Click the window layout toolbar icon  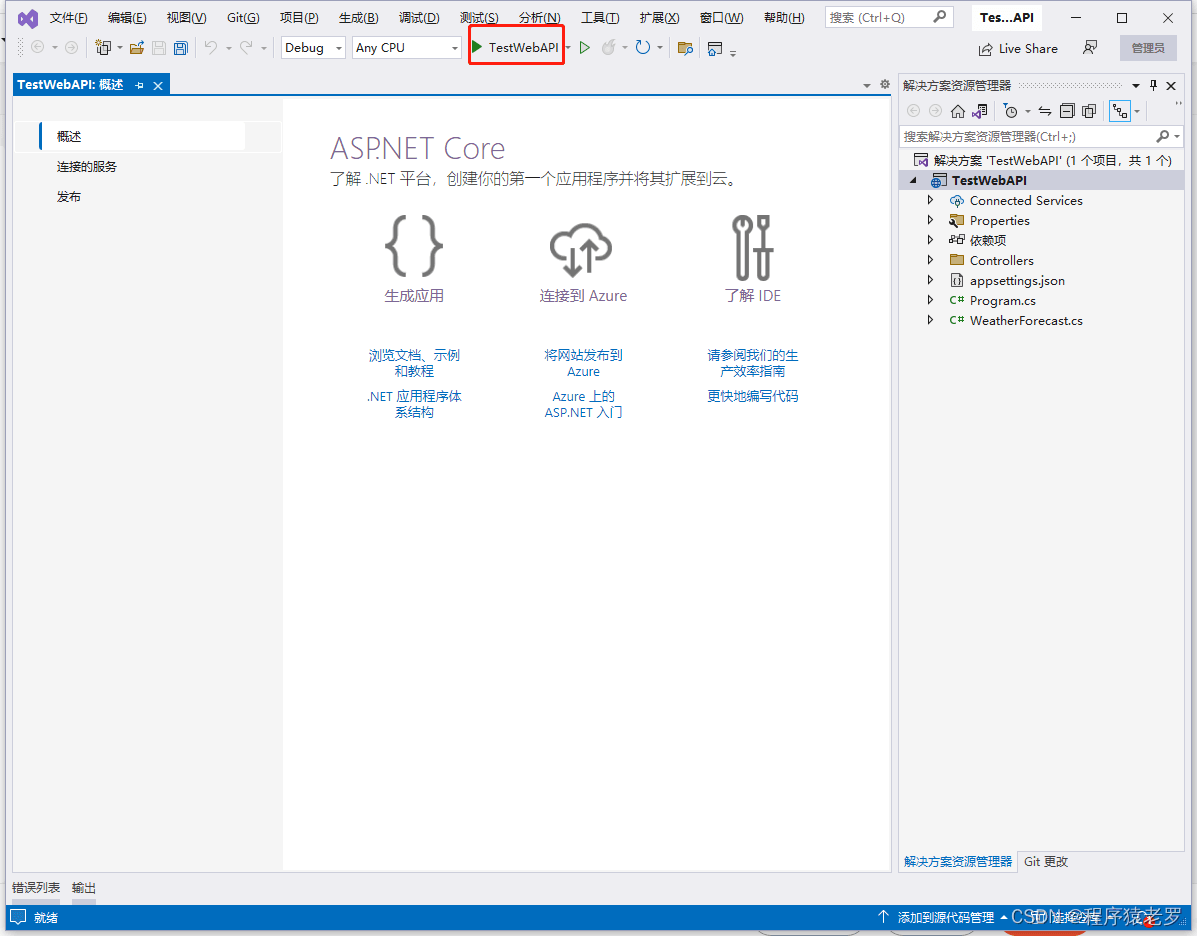pos(715,49)
